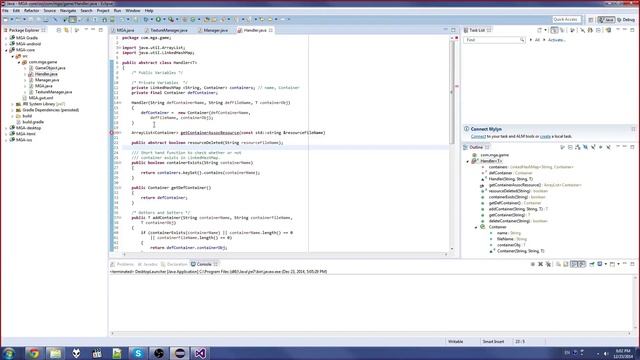Click the error marker on line 20
The height and width of the screenshot is (360, 640).
tap(111, 133)
